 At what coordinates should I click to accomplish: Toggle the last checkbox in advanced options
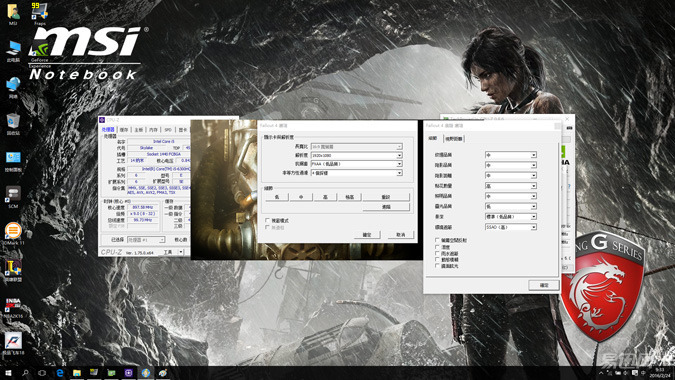pos(437,266)
